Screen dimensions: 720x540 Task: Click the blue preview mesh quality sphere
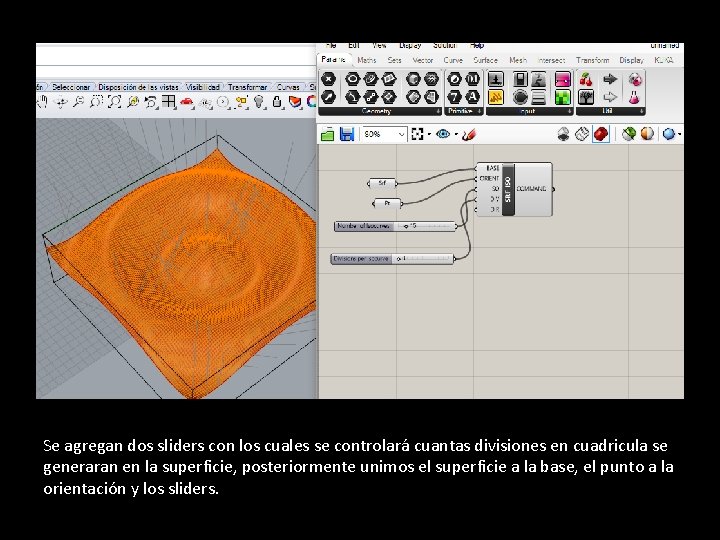[669, 134]
